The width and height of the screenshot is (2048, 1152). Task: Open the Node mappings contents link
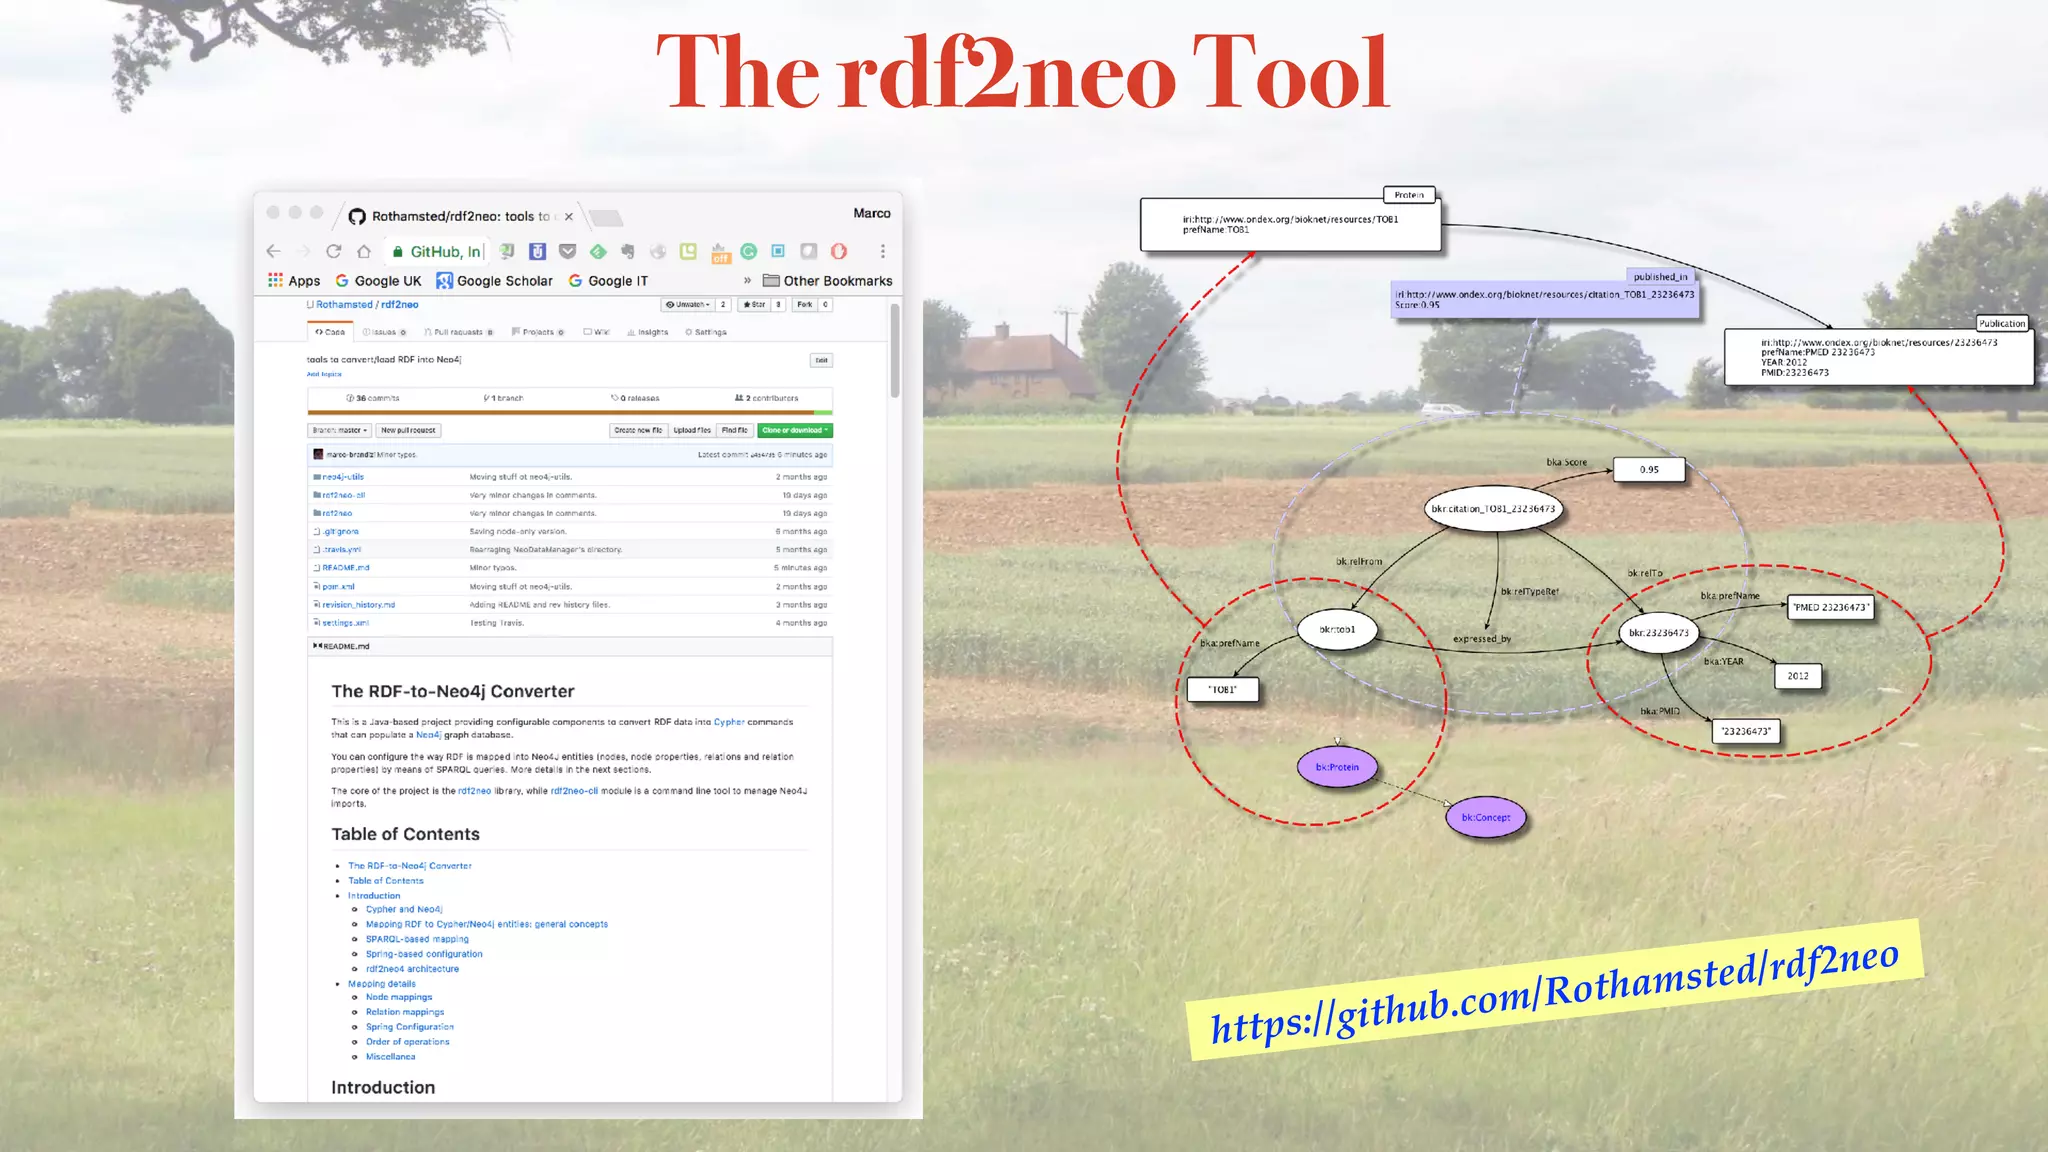399,997
